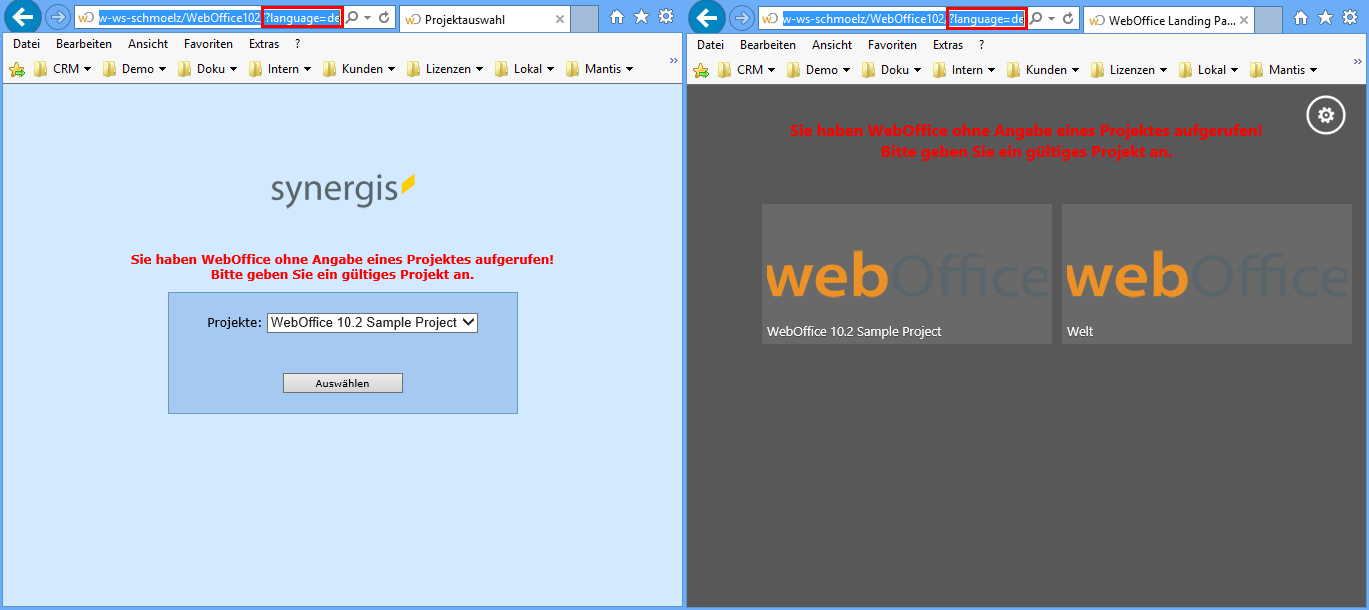Click the Back arrow in the left browser window
The image size is (1369, 610).
[x=22, y=17]
